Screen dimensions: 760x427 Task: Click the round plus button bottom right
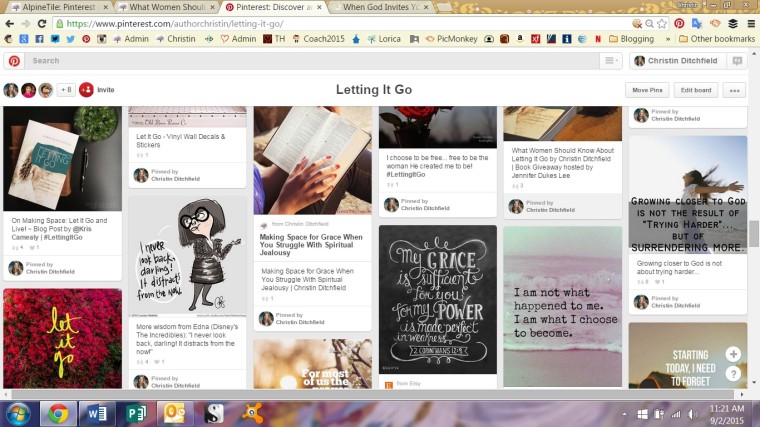(x=733, y=354)
